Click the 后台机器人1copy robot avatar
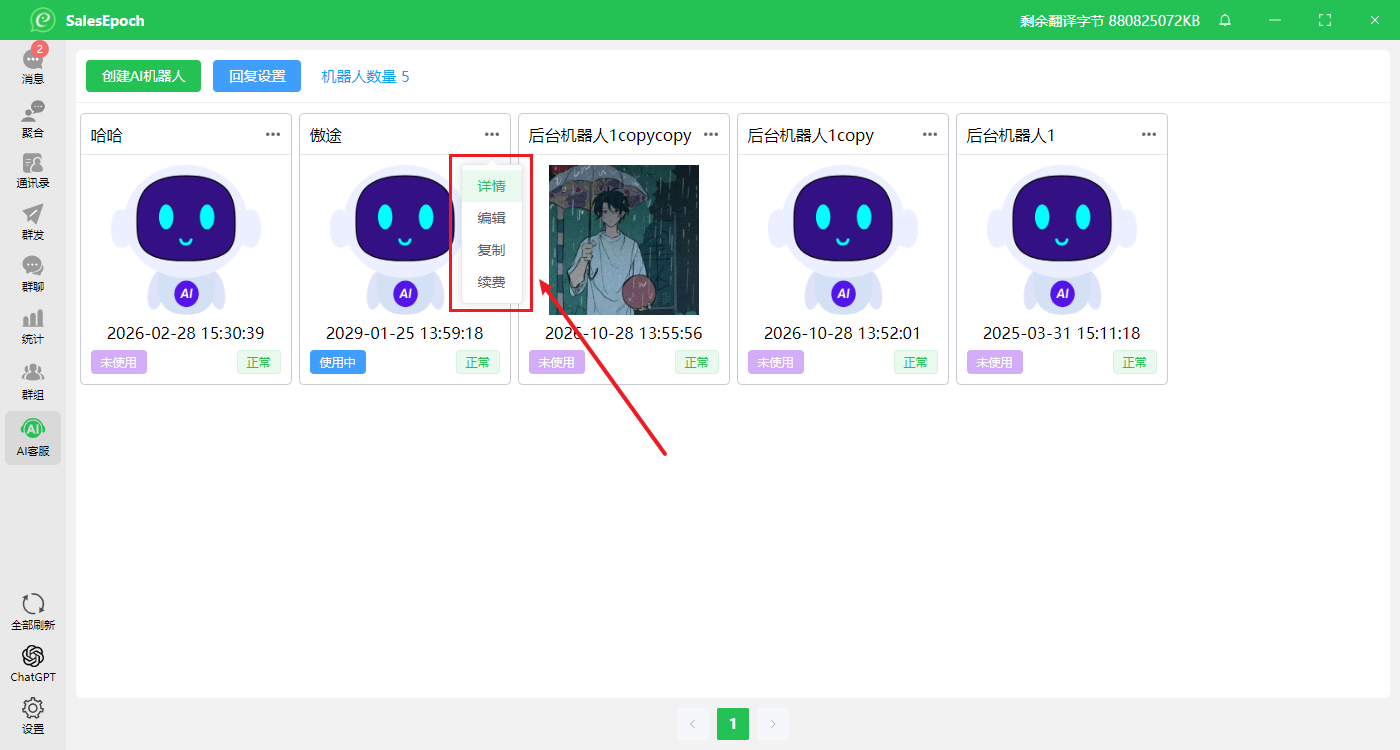The width and height of the screenshot is (1400, 750). click(843, 240)
